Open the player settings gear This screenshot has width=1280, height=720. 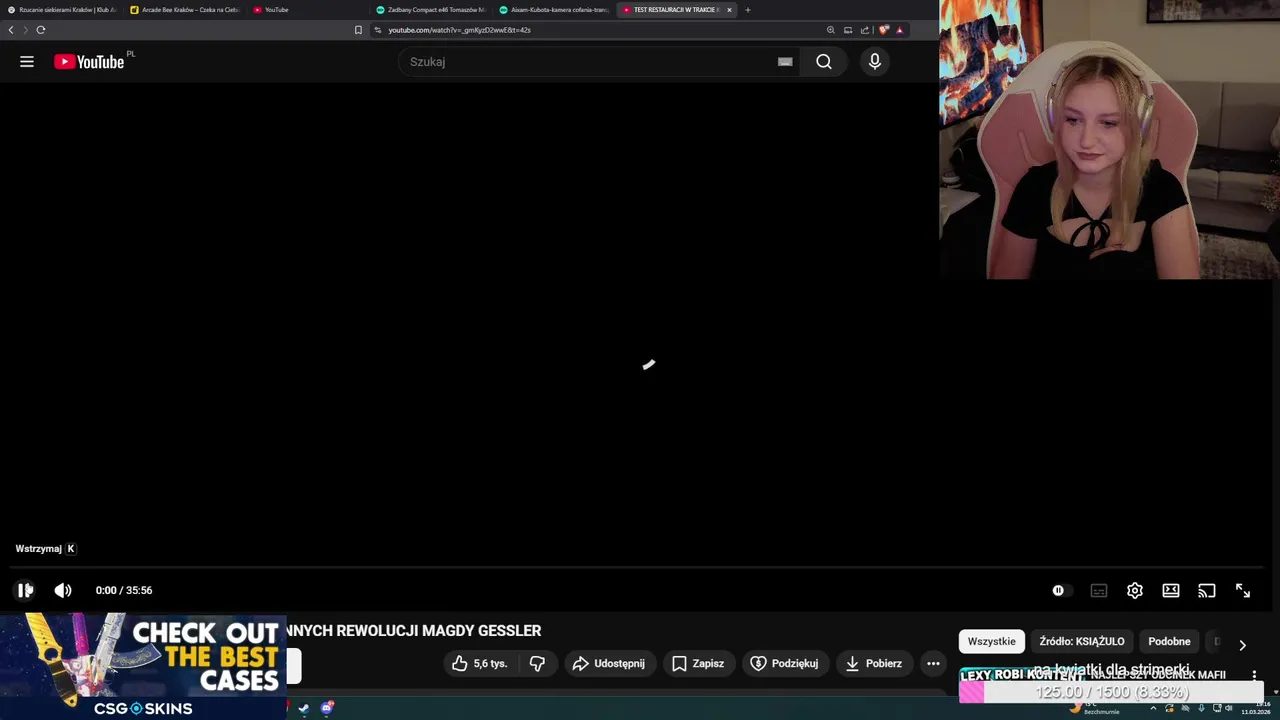pyautogui.click(x=1134, y=591)
